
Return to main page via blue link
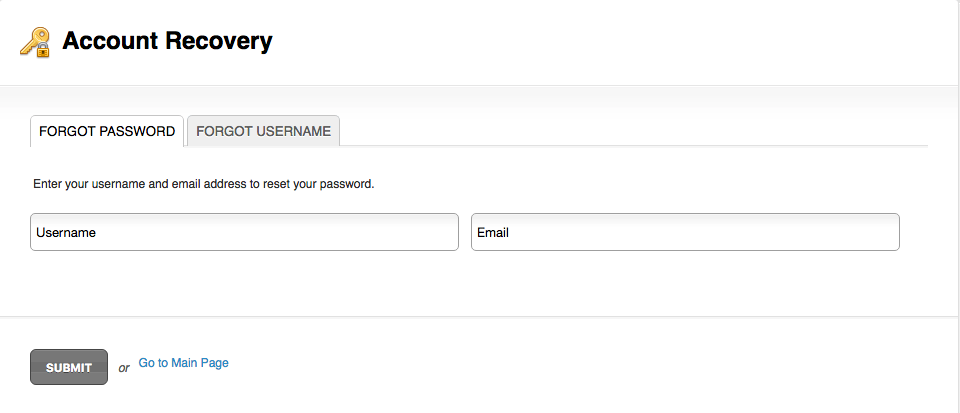[x=184, y=363]
